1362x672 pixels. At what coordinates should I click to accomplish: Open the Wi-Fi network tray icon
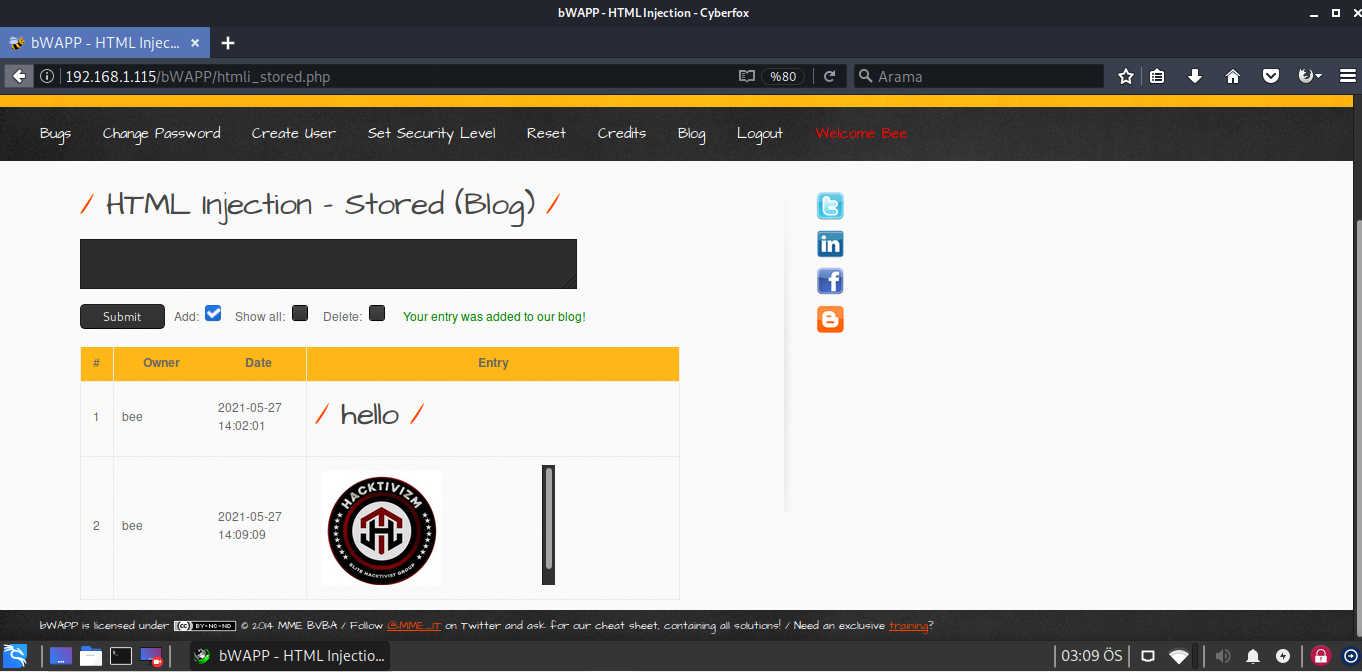1180,656
